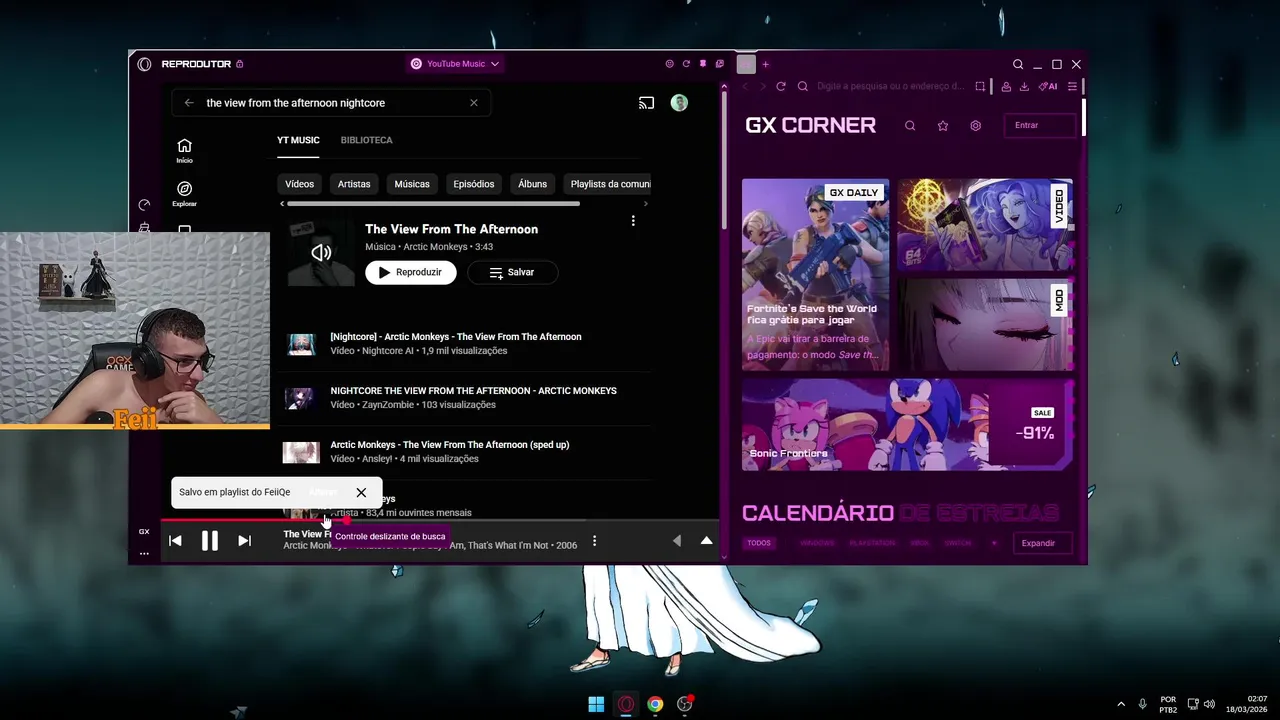Search within GX Corner
The width and height of the screenshot is (1280, 720).
910,126
